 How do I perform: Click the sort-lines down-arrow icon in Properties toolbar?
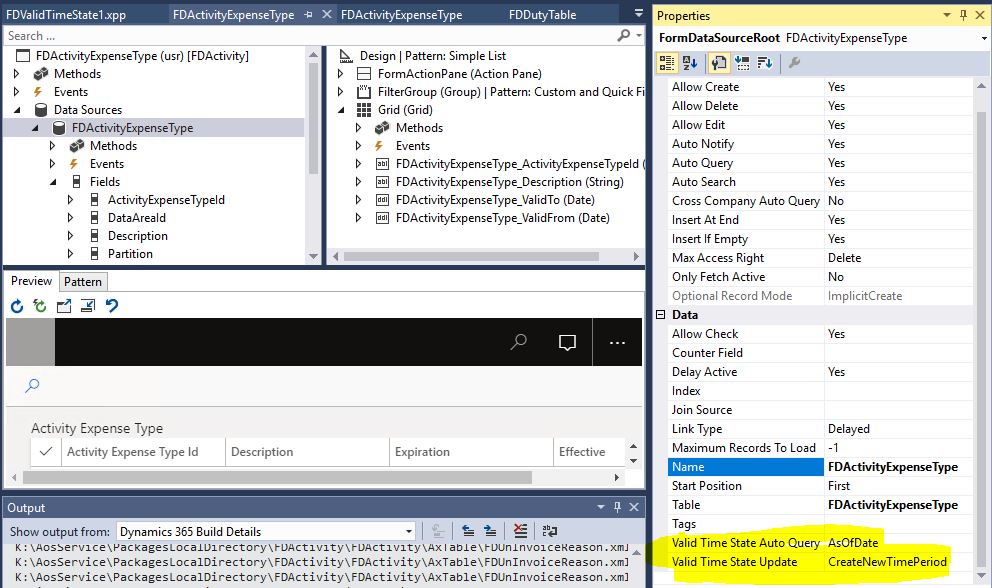pyautogui.click(x=765, y=63)
